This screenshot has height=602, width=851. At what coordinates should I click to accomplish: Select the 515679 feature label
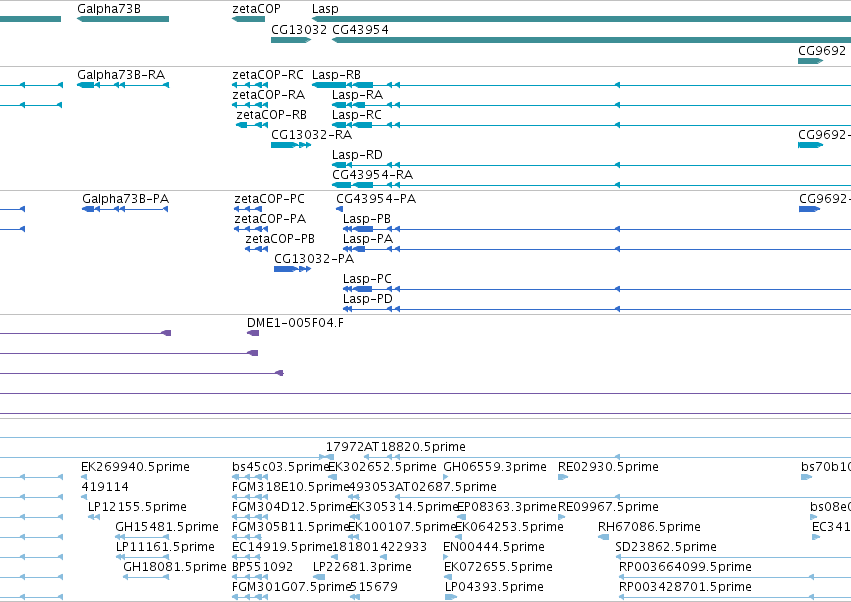[374, 587]
